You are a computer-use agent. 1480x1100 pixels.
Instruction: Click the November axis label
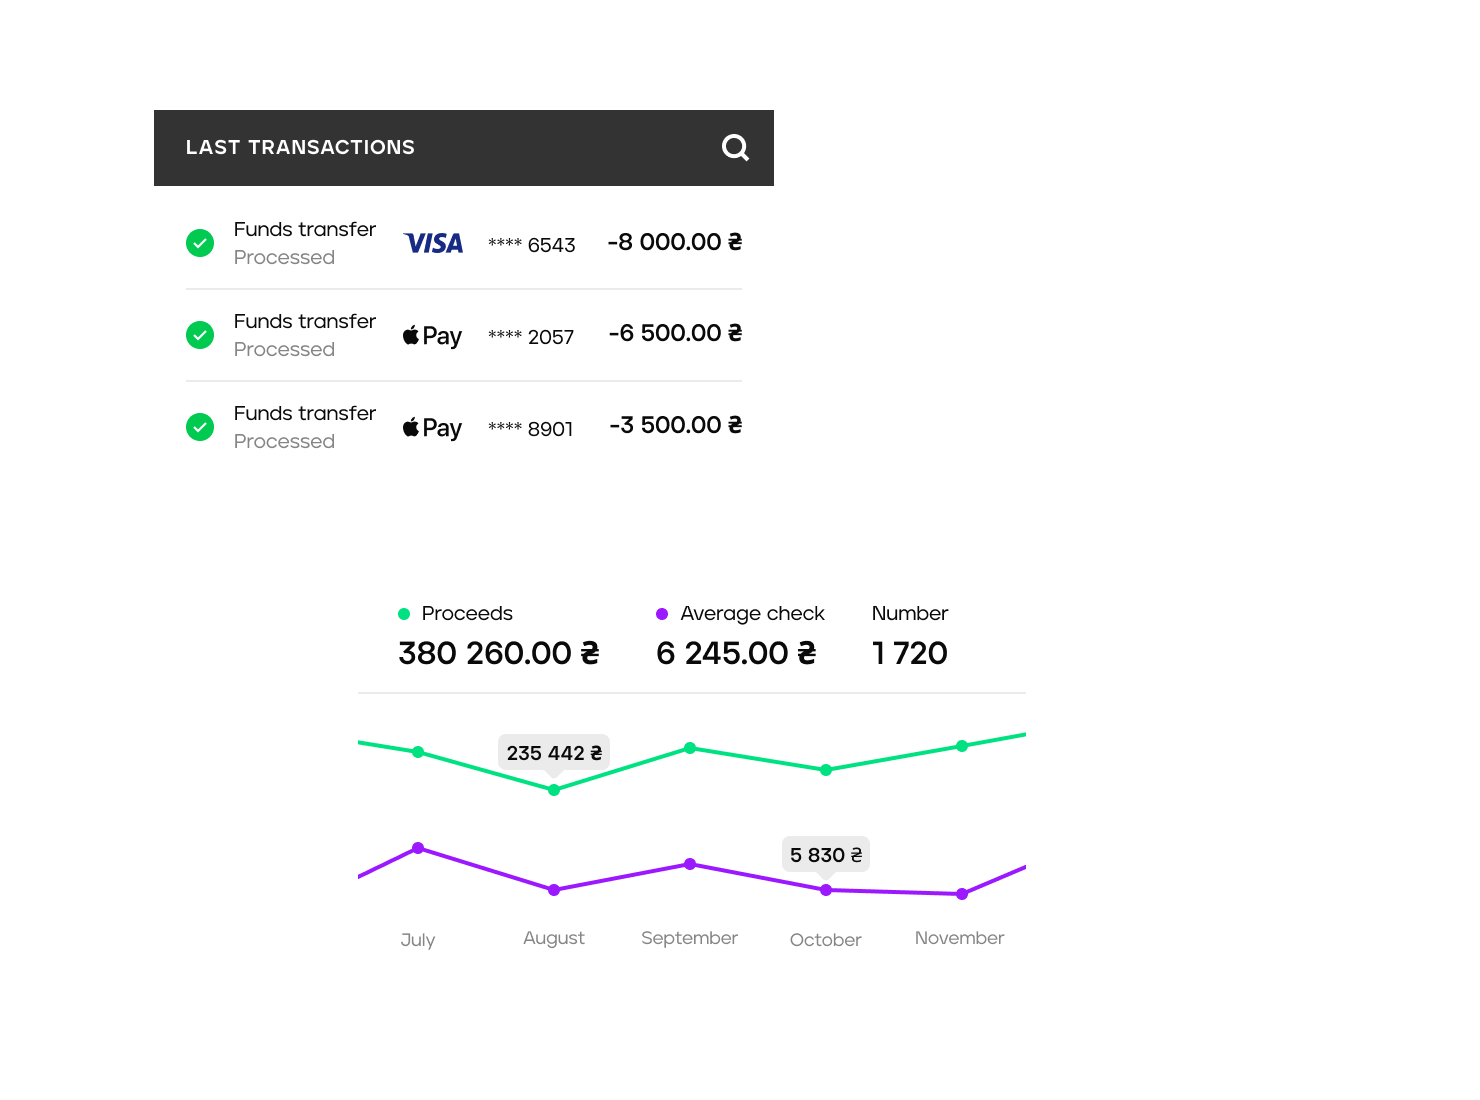(x=960, y=938)
